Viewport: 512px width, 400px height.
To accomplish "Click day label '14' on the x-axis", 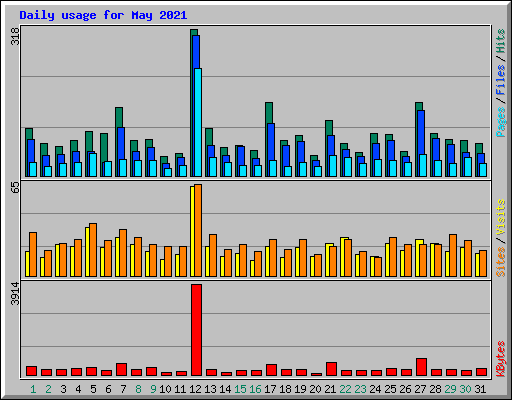I will tap(225, 389).
